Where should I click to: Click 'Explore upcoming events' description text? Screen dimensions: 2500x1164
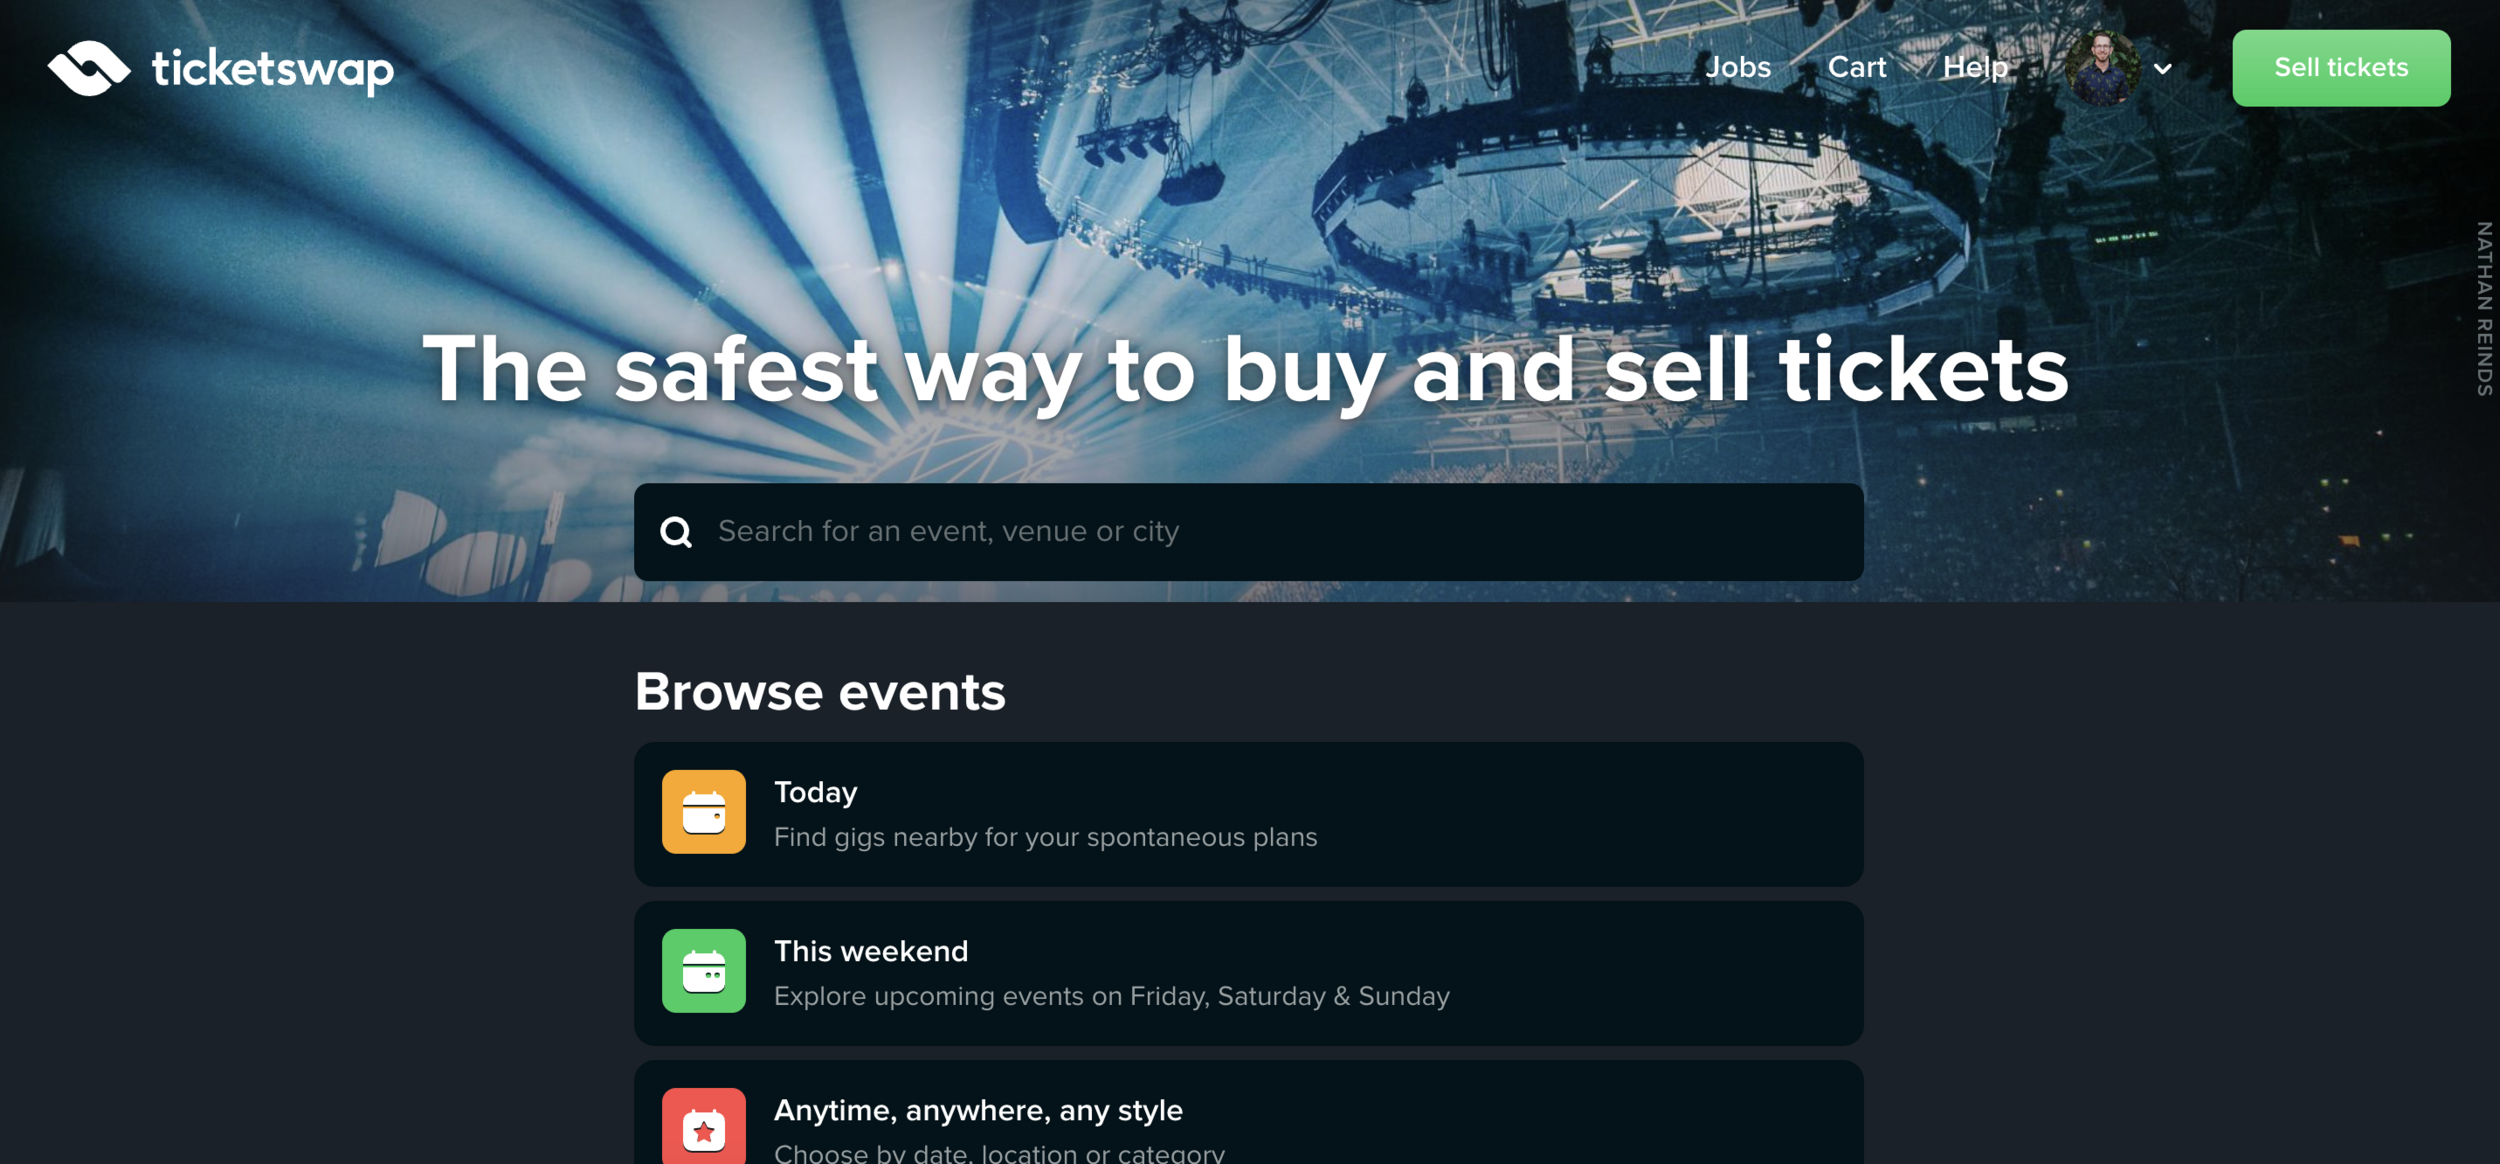tap(1111, 996)
